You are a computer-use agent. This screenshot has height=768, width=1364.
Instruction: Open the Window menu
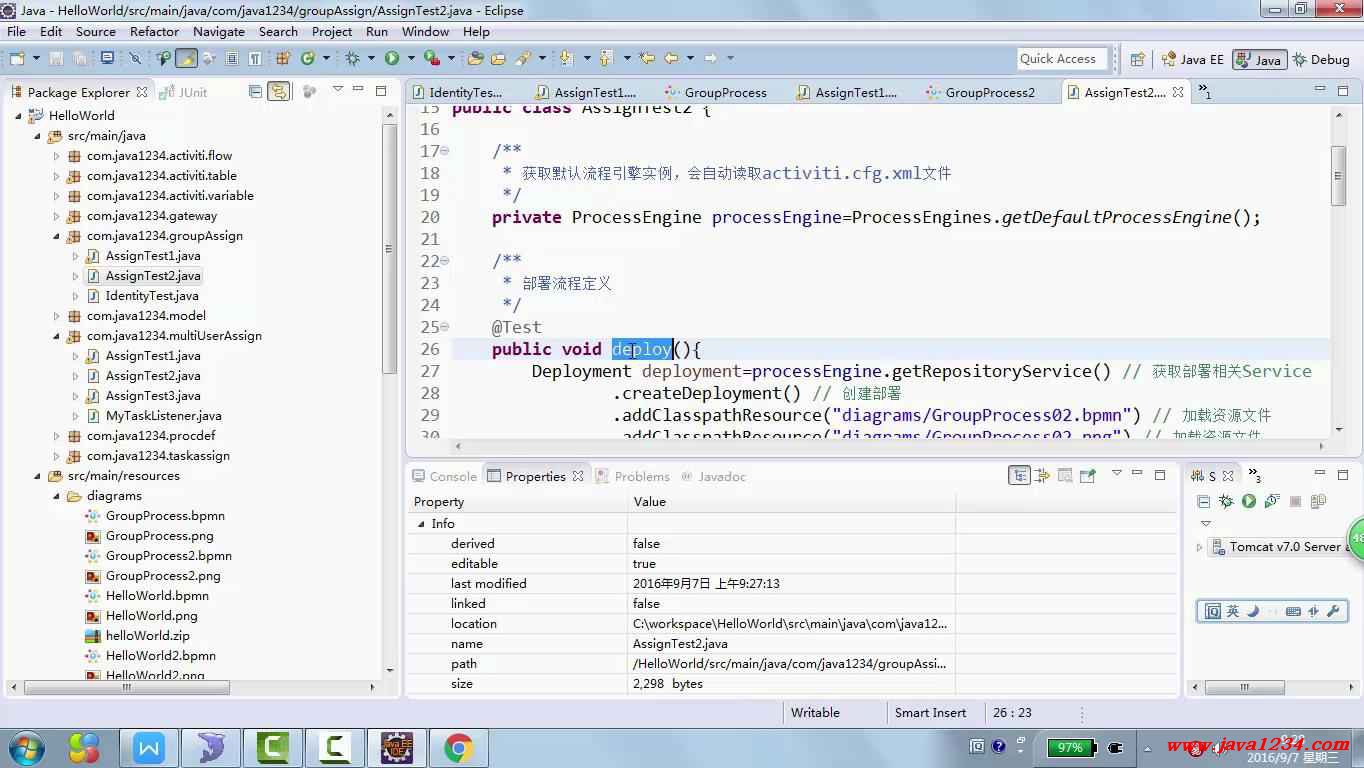point(425,31)
